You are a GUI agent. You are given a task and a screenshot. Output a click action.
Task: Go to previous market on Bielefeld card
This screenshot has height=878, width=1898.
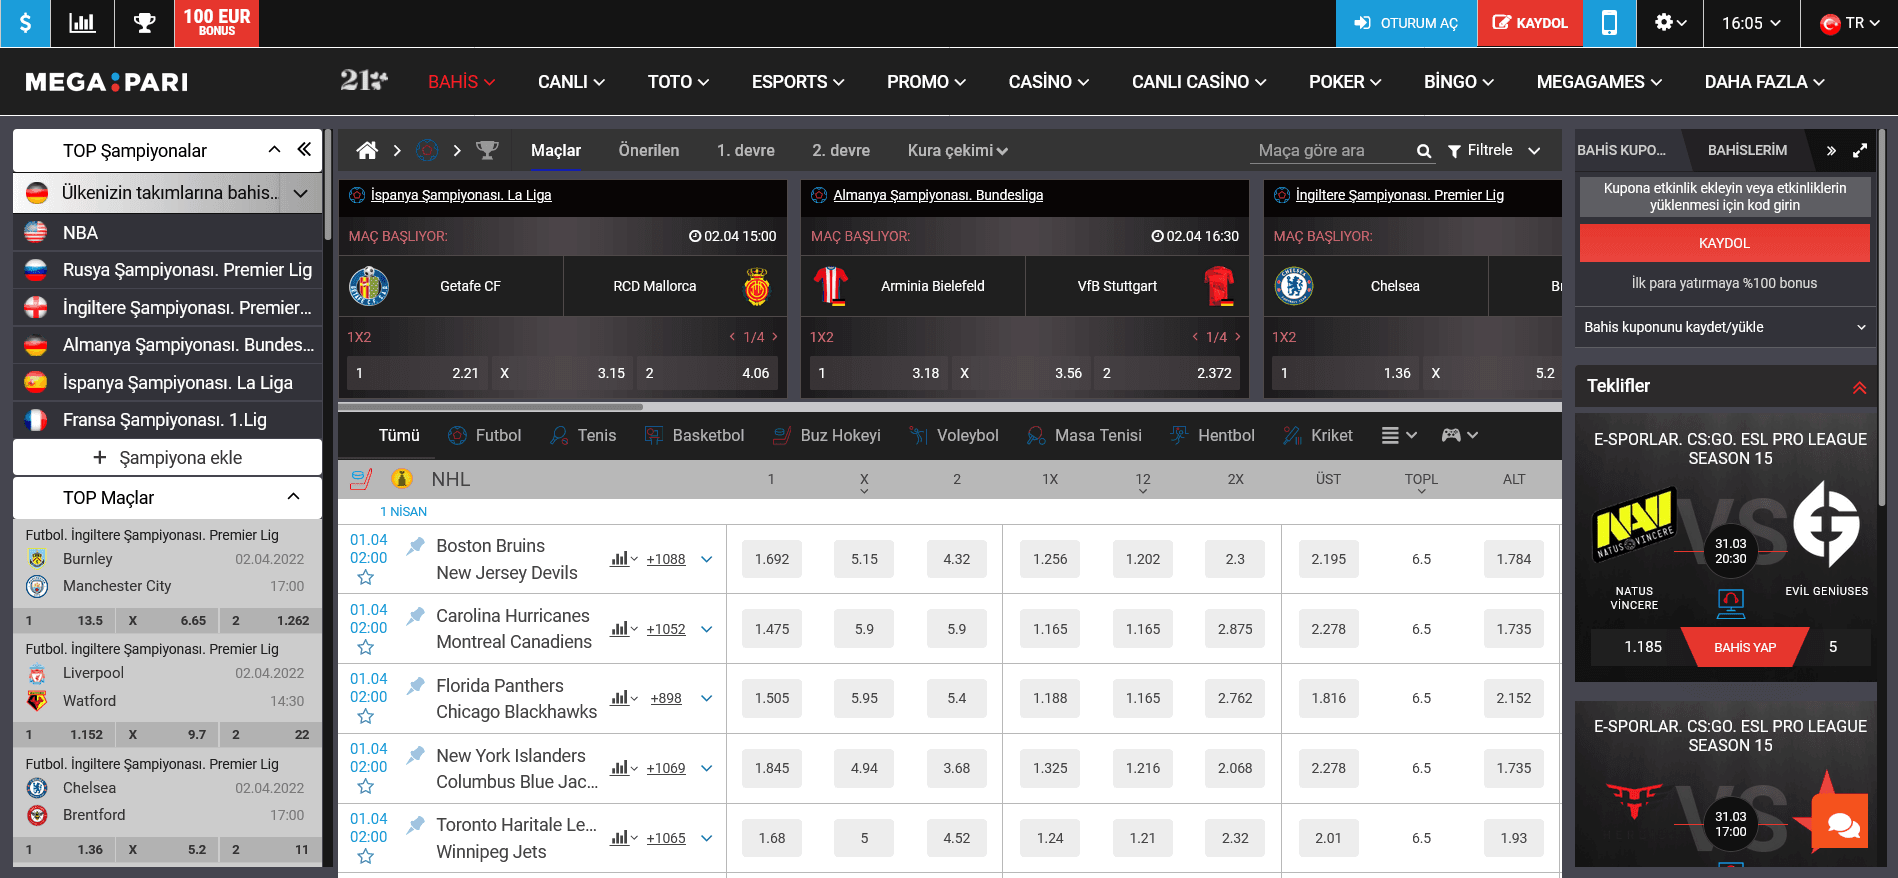[x=1195, y=337]
